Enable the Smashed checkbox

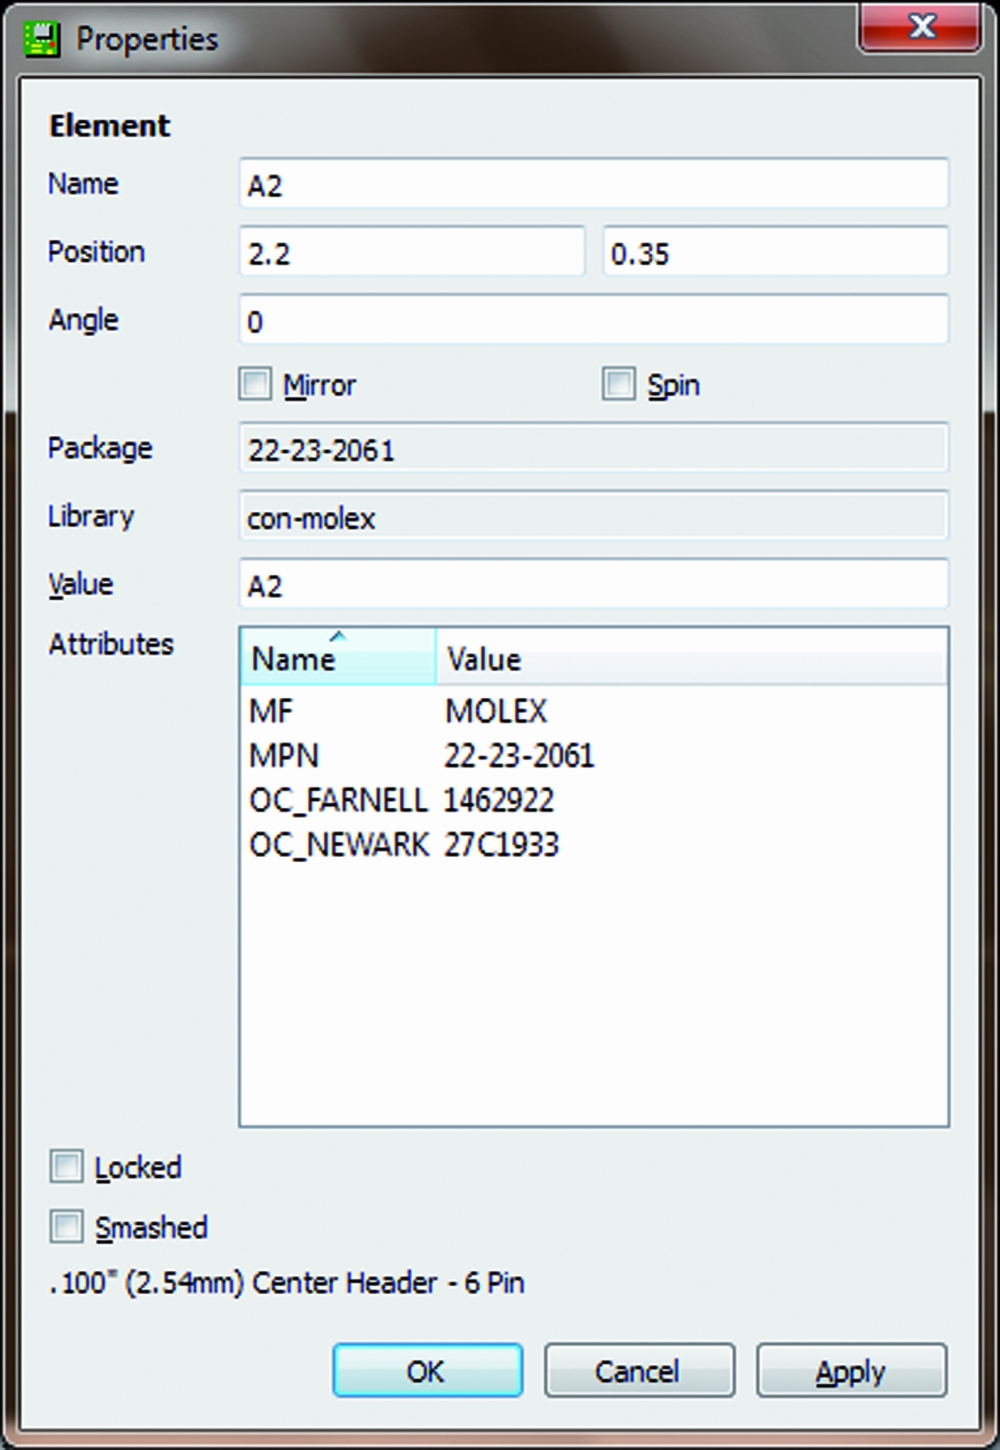(67, 1227)
